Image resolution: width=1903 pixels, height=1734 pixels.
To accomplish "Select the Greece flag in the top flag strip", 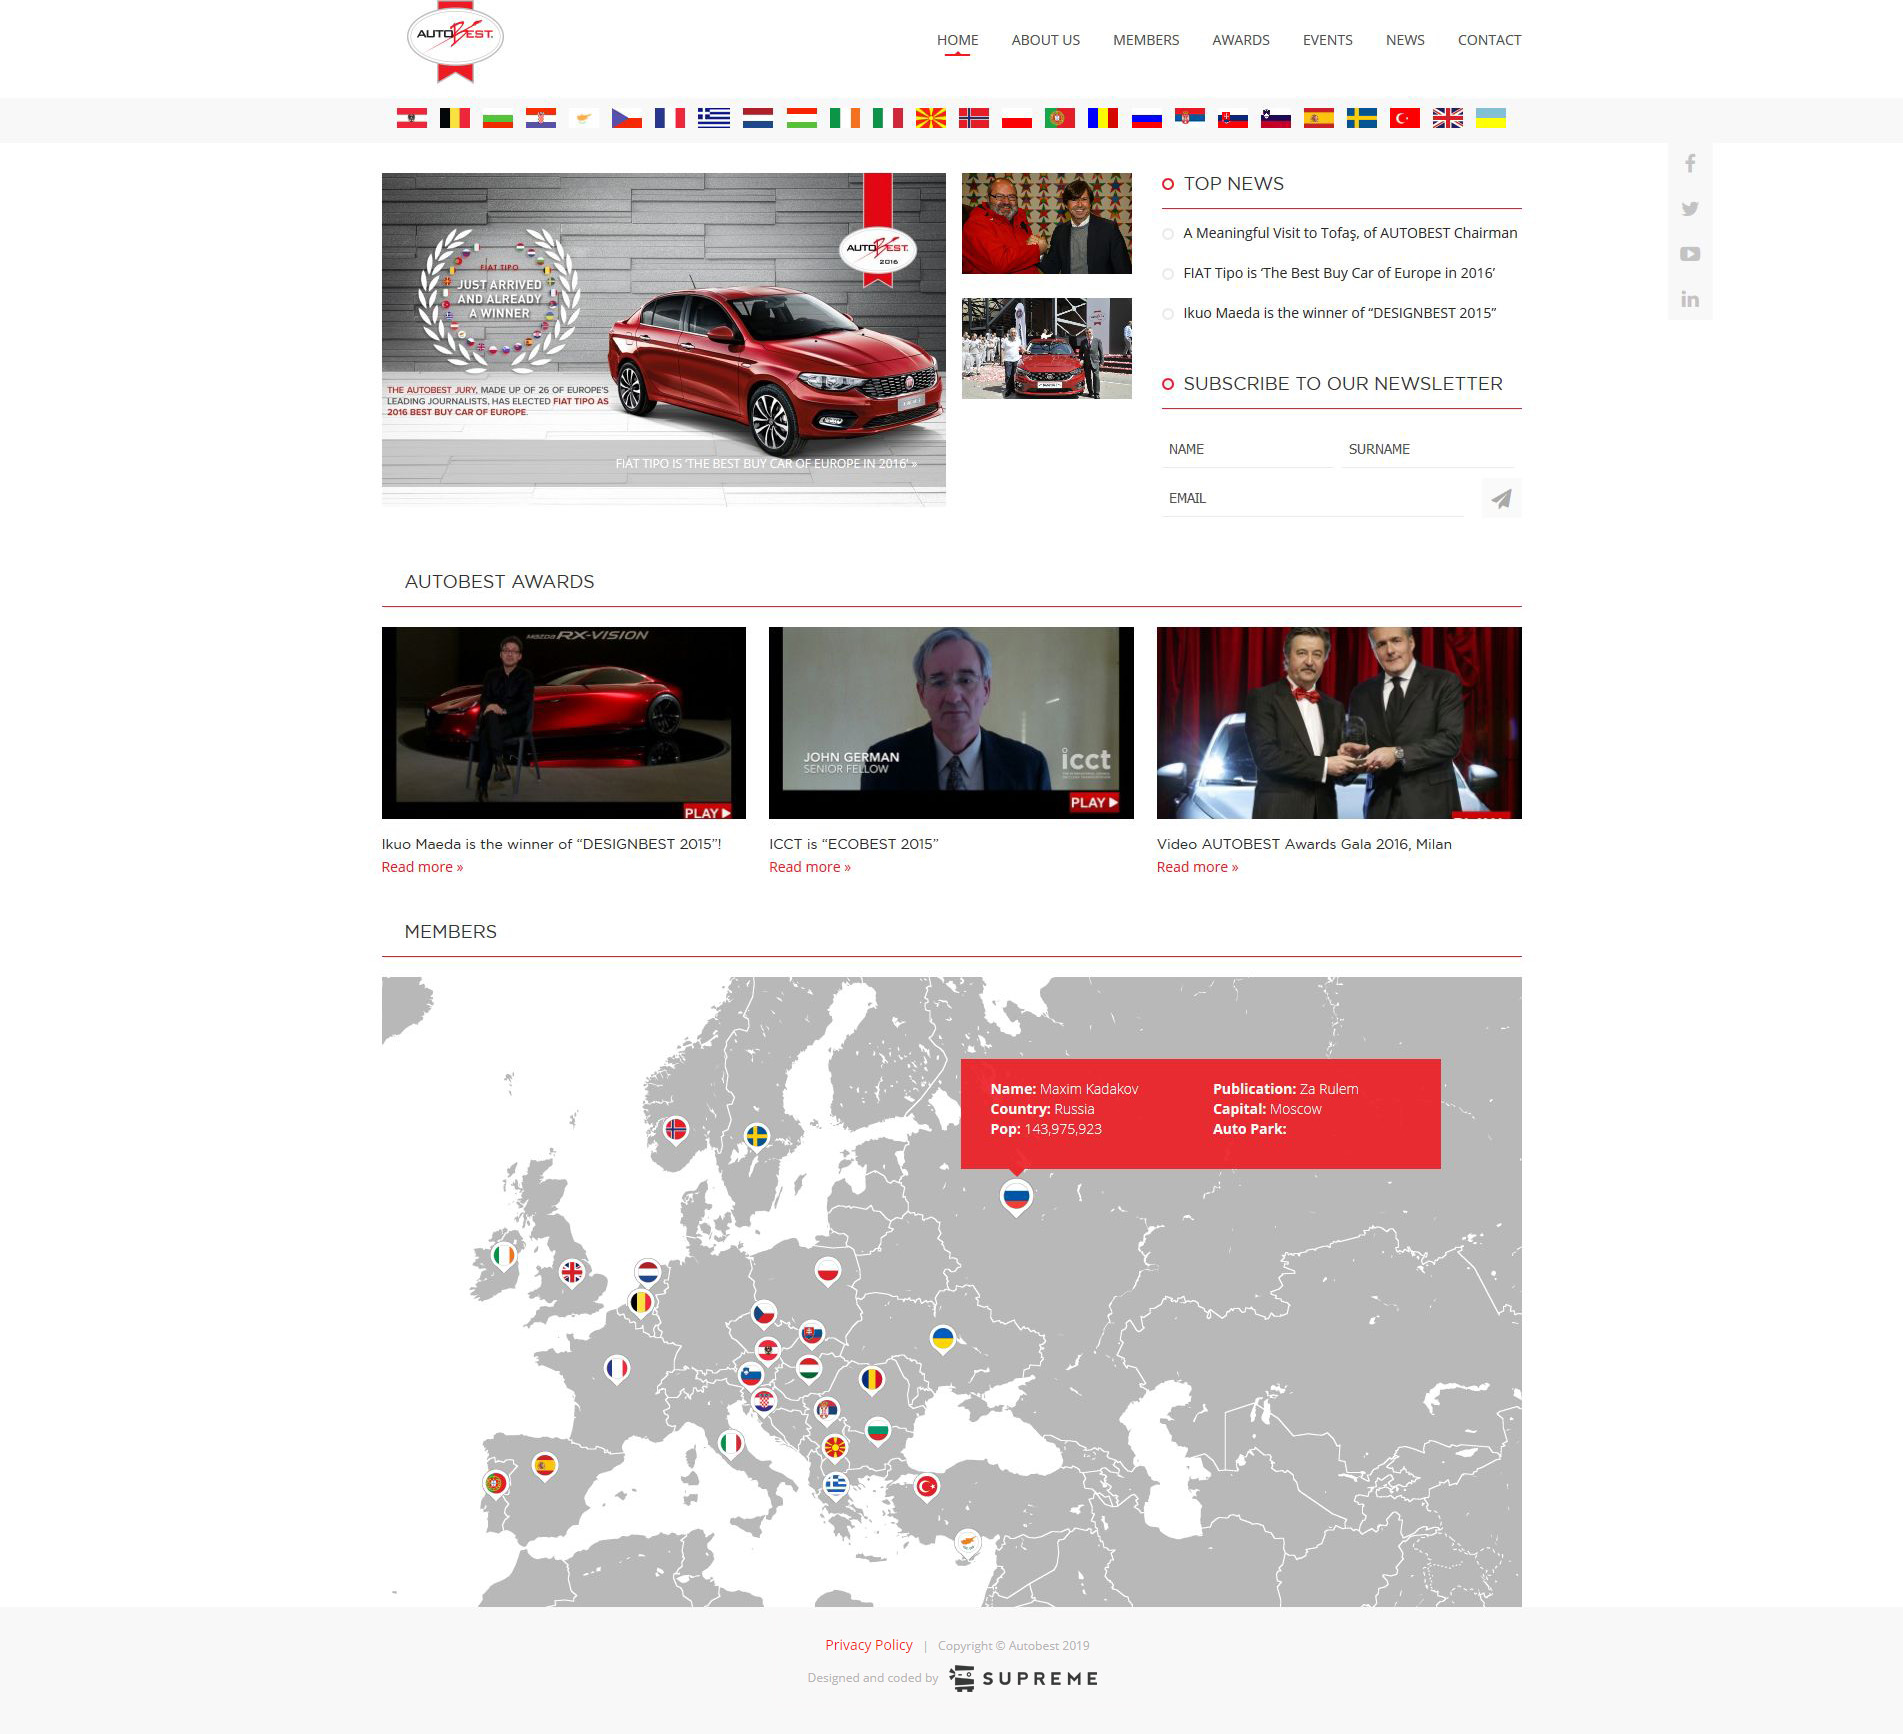I will pyautogui.click(x=714, y=119).
